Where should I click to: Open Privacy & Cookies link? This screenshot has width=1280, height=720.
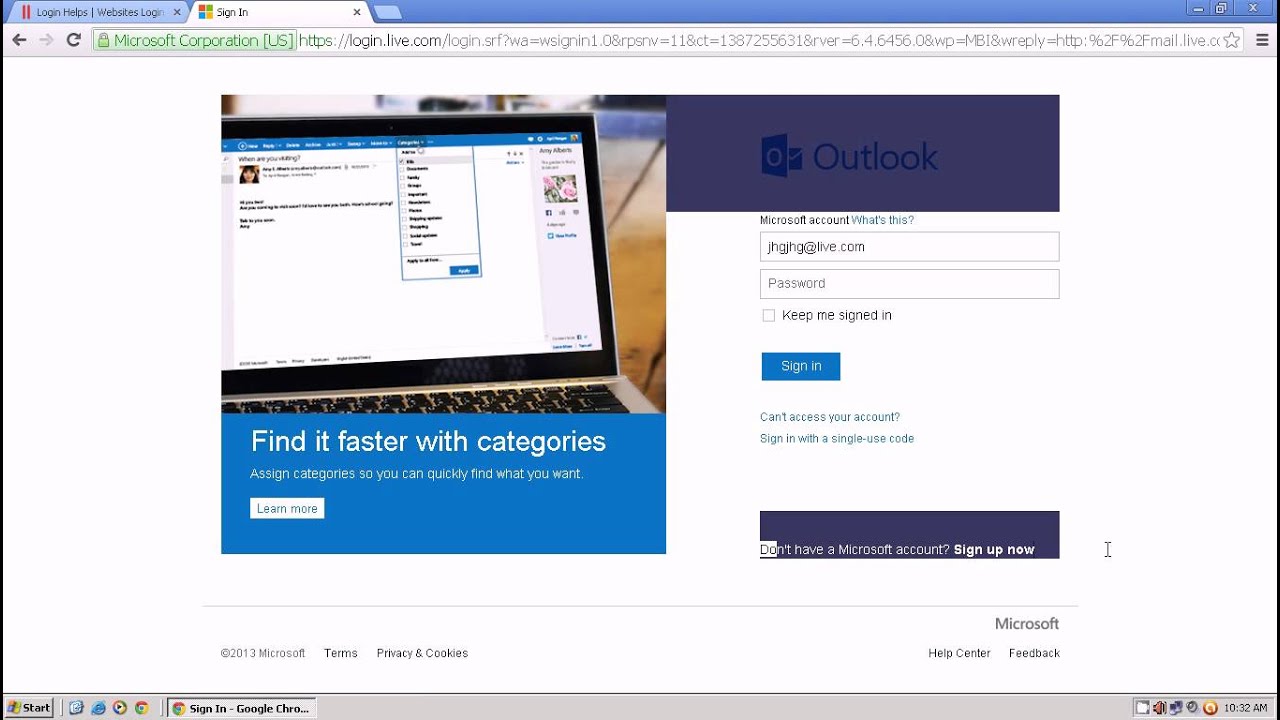point(422,653)
